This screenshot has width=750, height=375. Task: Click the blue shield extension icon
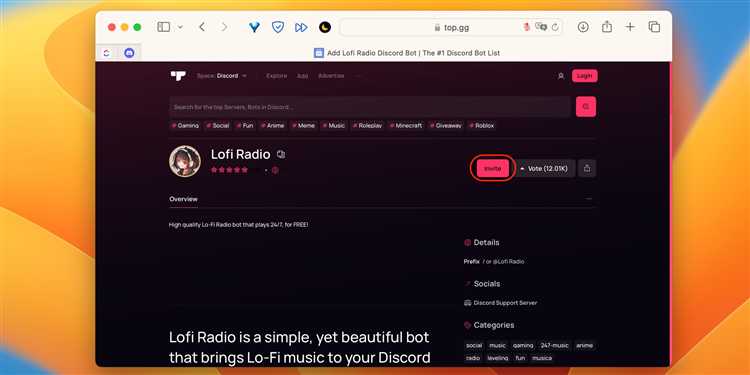278,27
